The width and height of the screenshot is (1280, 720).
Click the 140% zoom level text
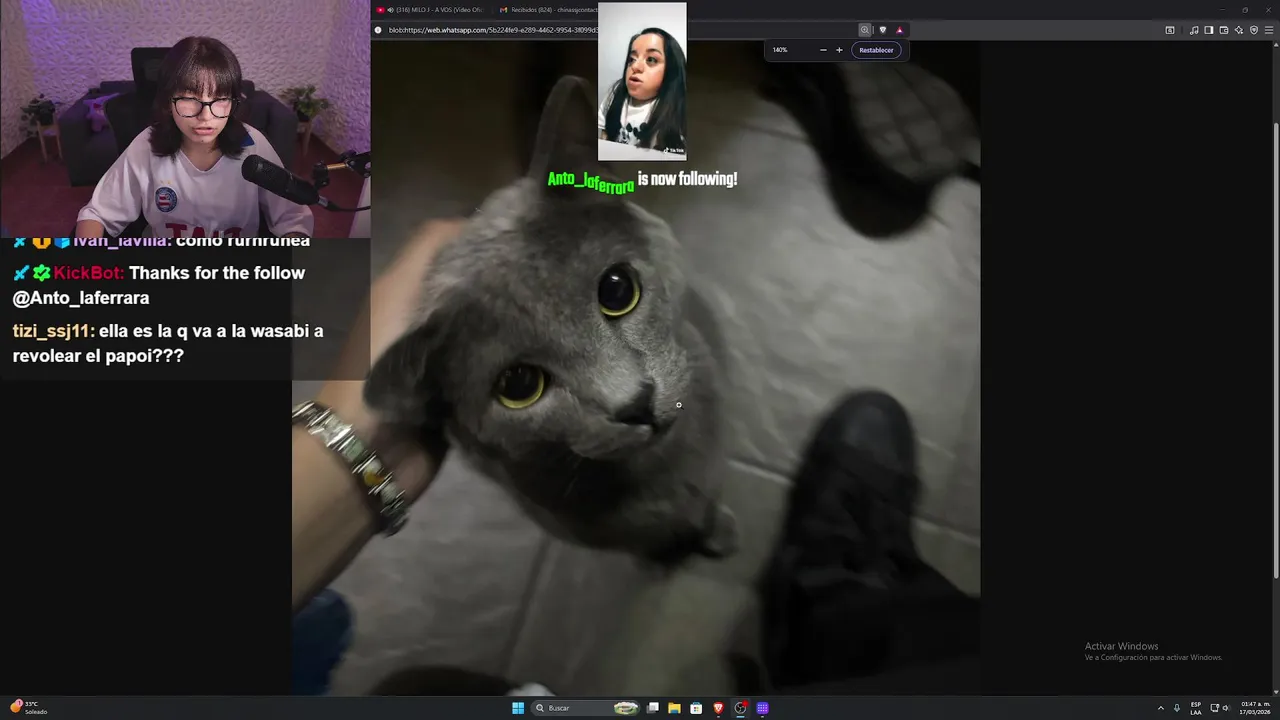(x=780, y=50)
